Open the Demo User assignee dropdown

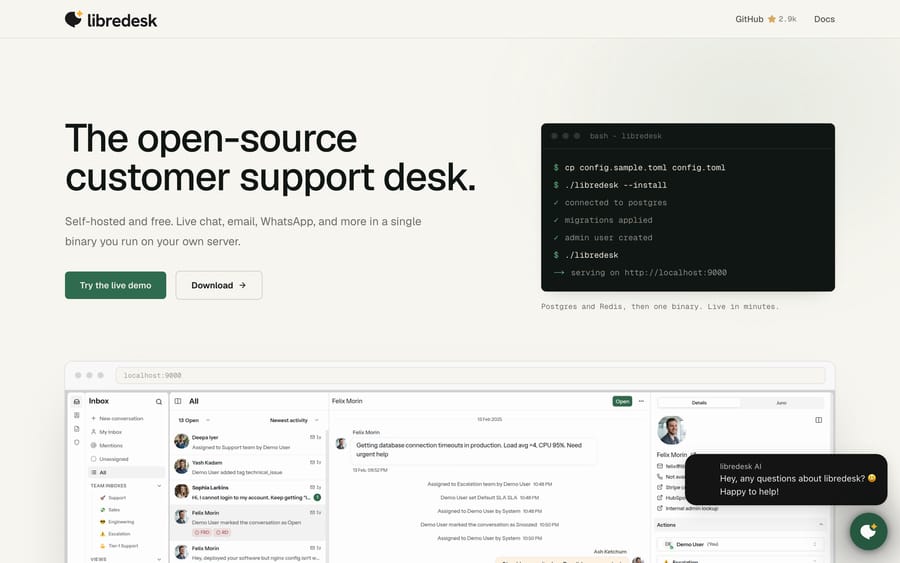tap(739, 544)
